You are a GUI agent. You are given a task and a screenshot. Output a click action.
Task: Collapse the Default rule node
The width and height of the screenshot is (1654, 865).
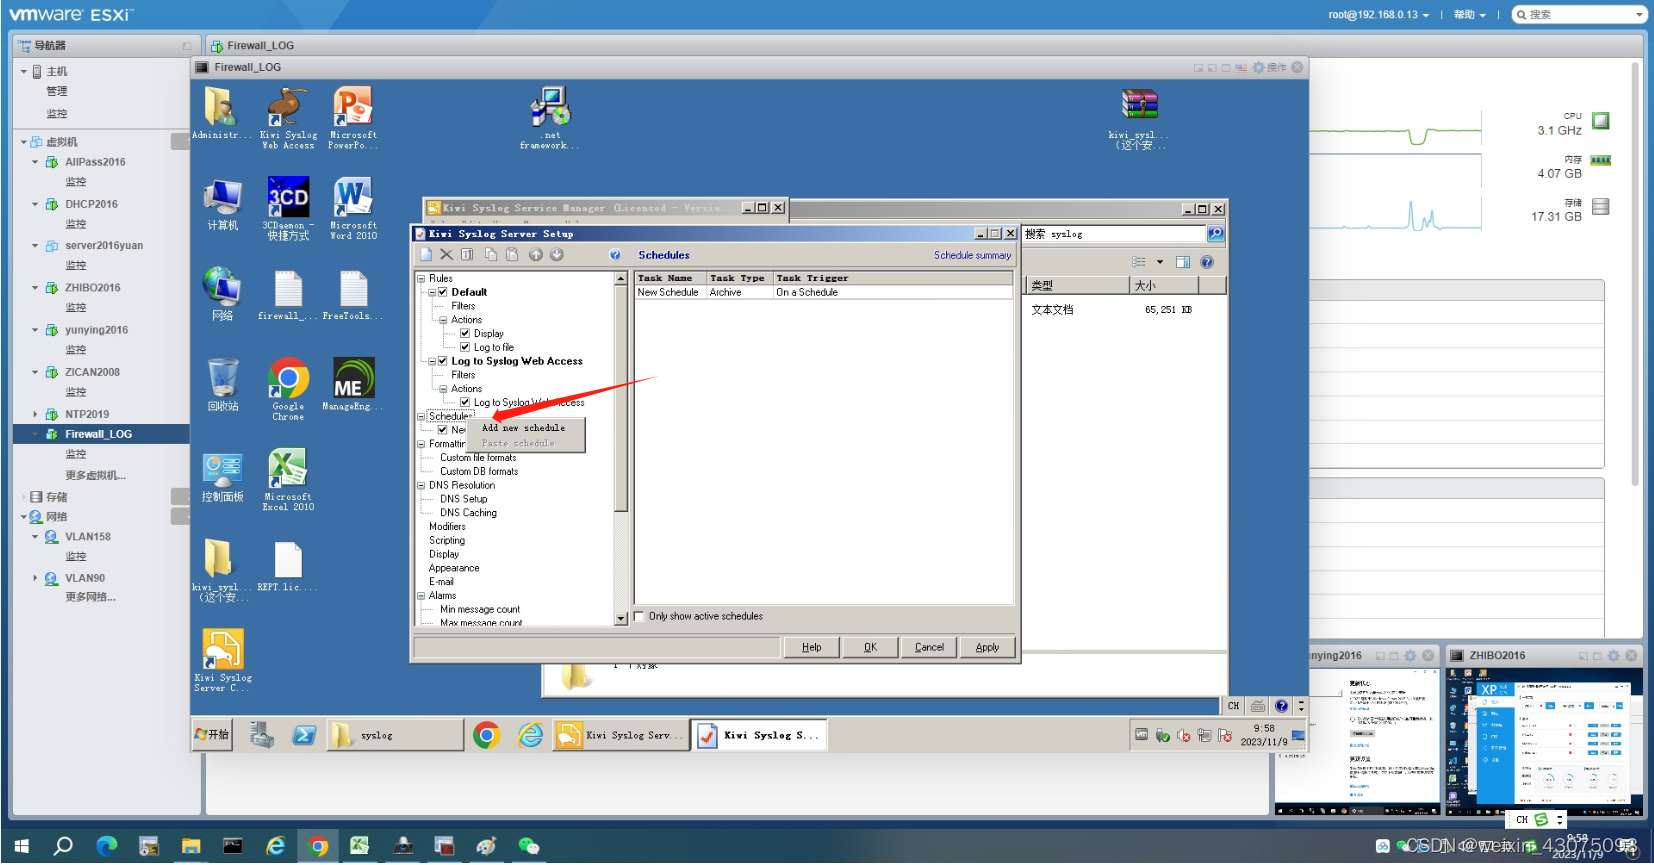432,292
